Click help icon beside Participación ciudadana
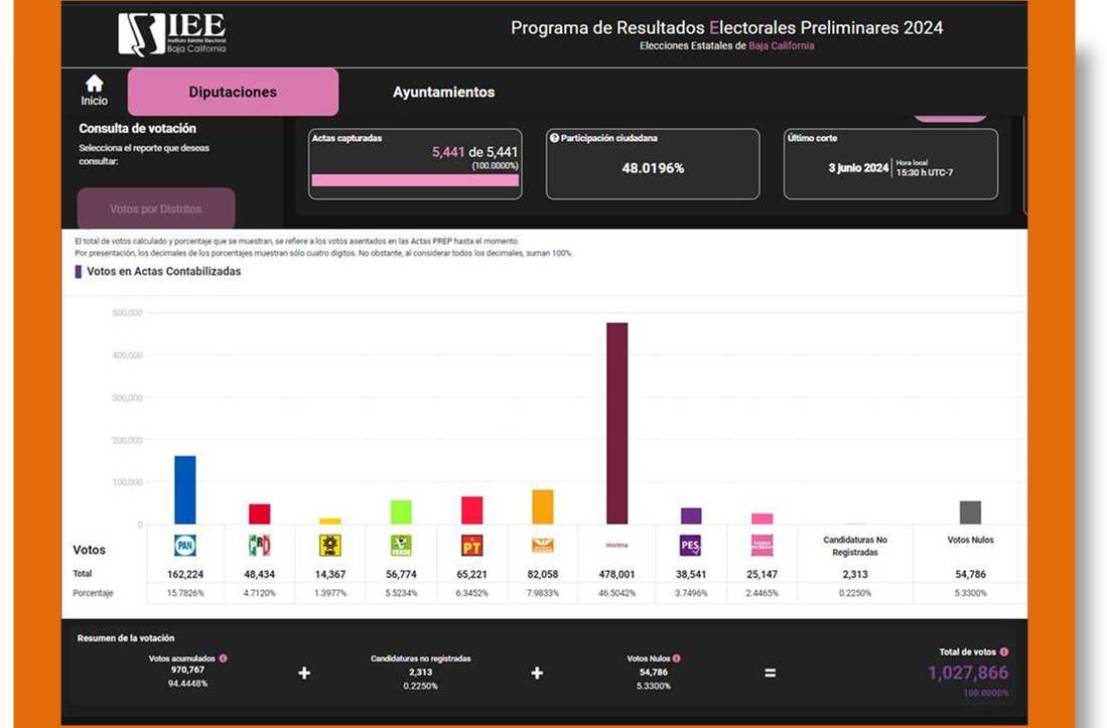Screen dimensions: 1107x728 (554, 138)
